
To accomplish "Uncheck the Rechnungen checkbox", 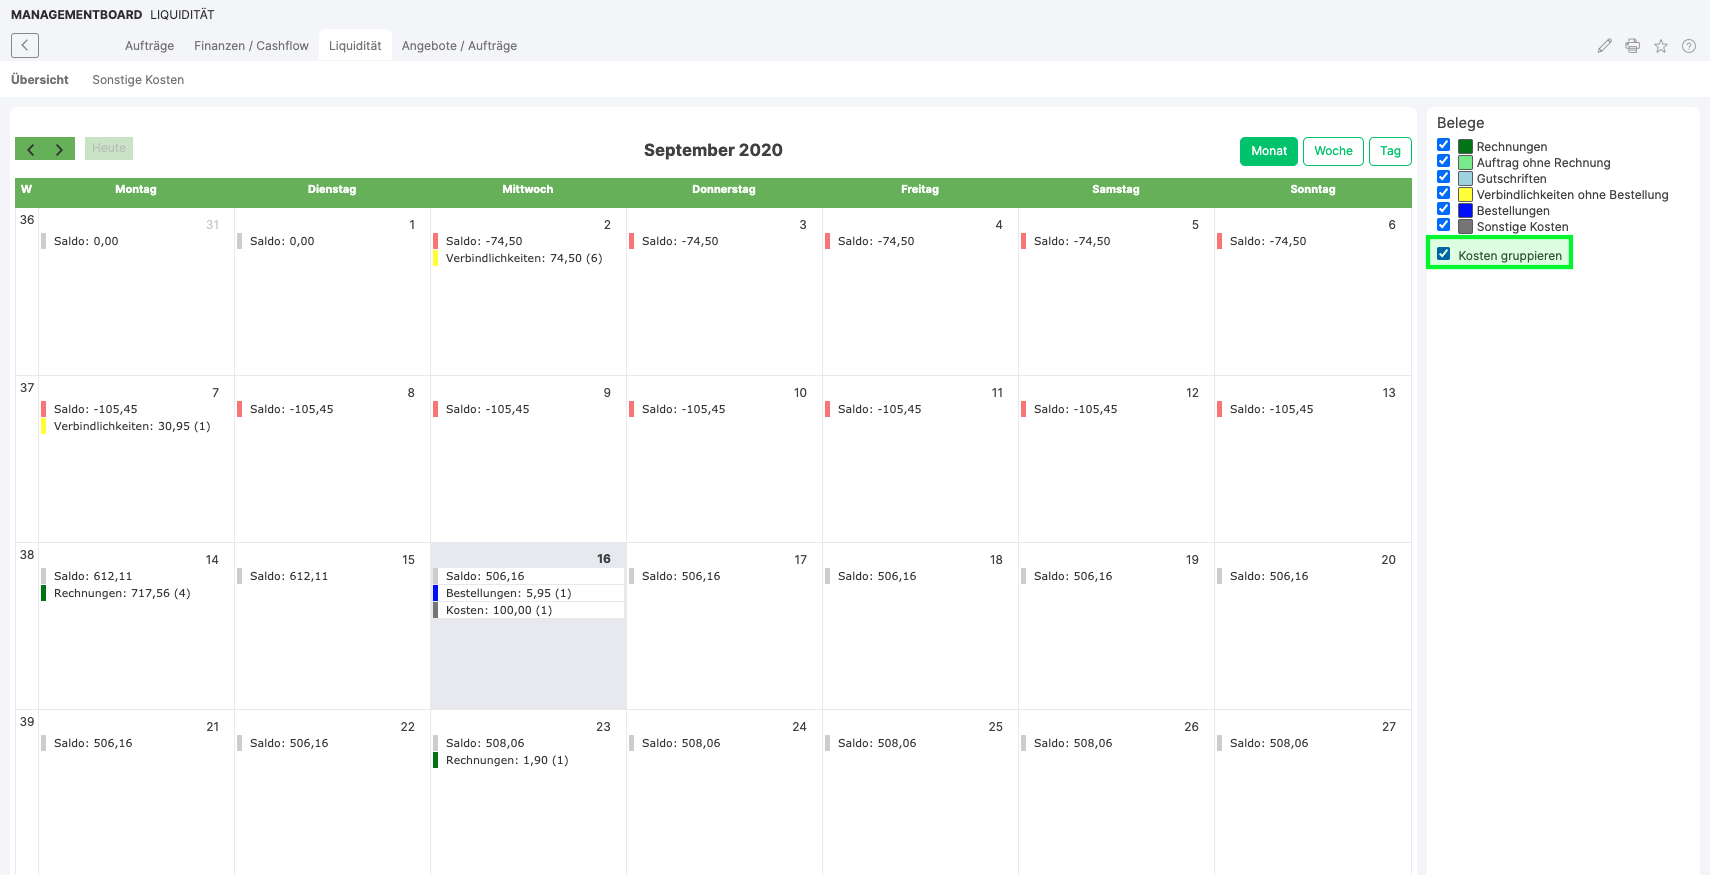I will point(1443,146).
